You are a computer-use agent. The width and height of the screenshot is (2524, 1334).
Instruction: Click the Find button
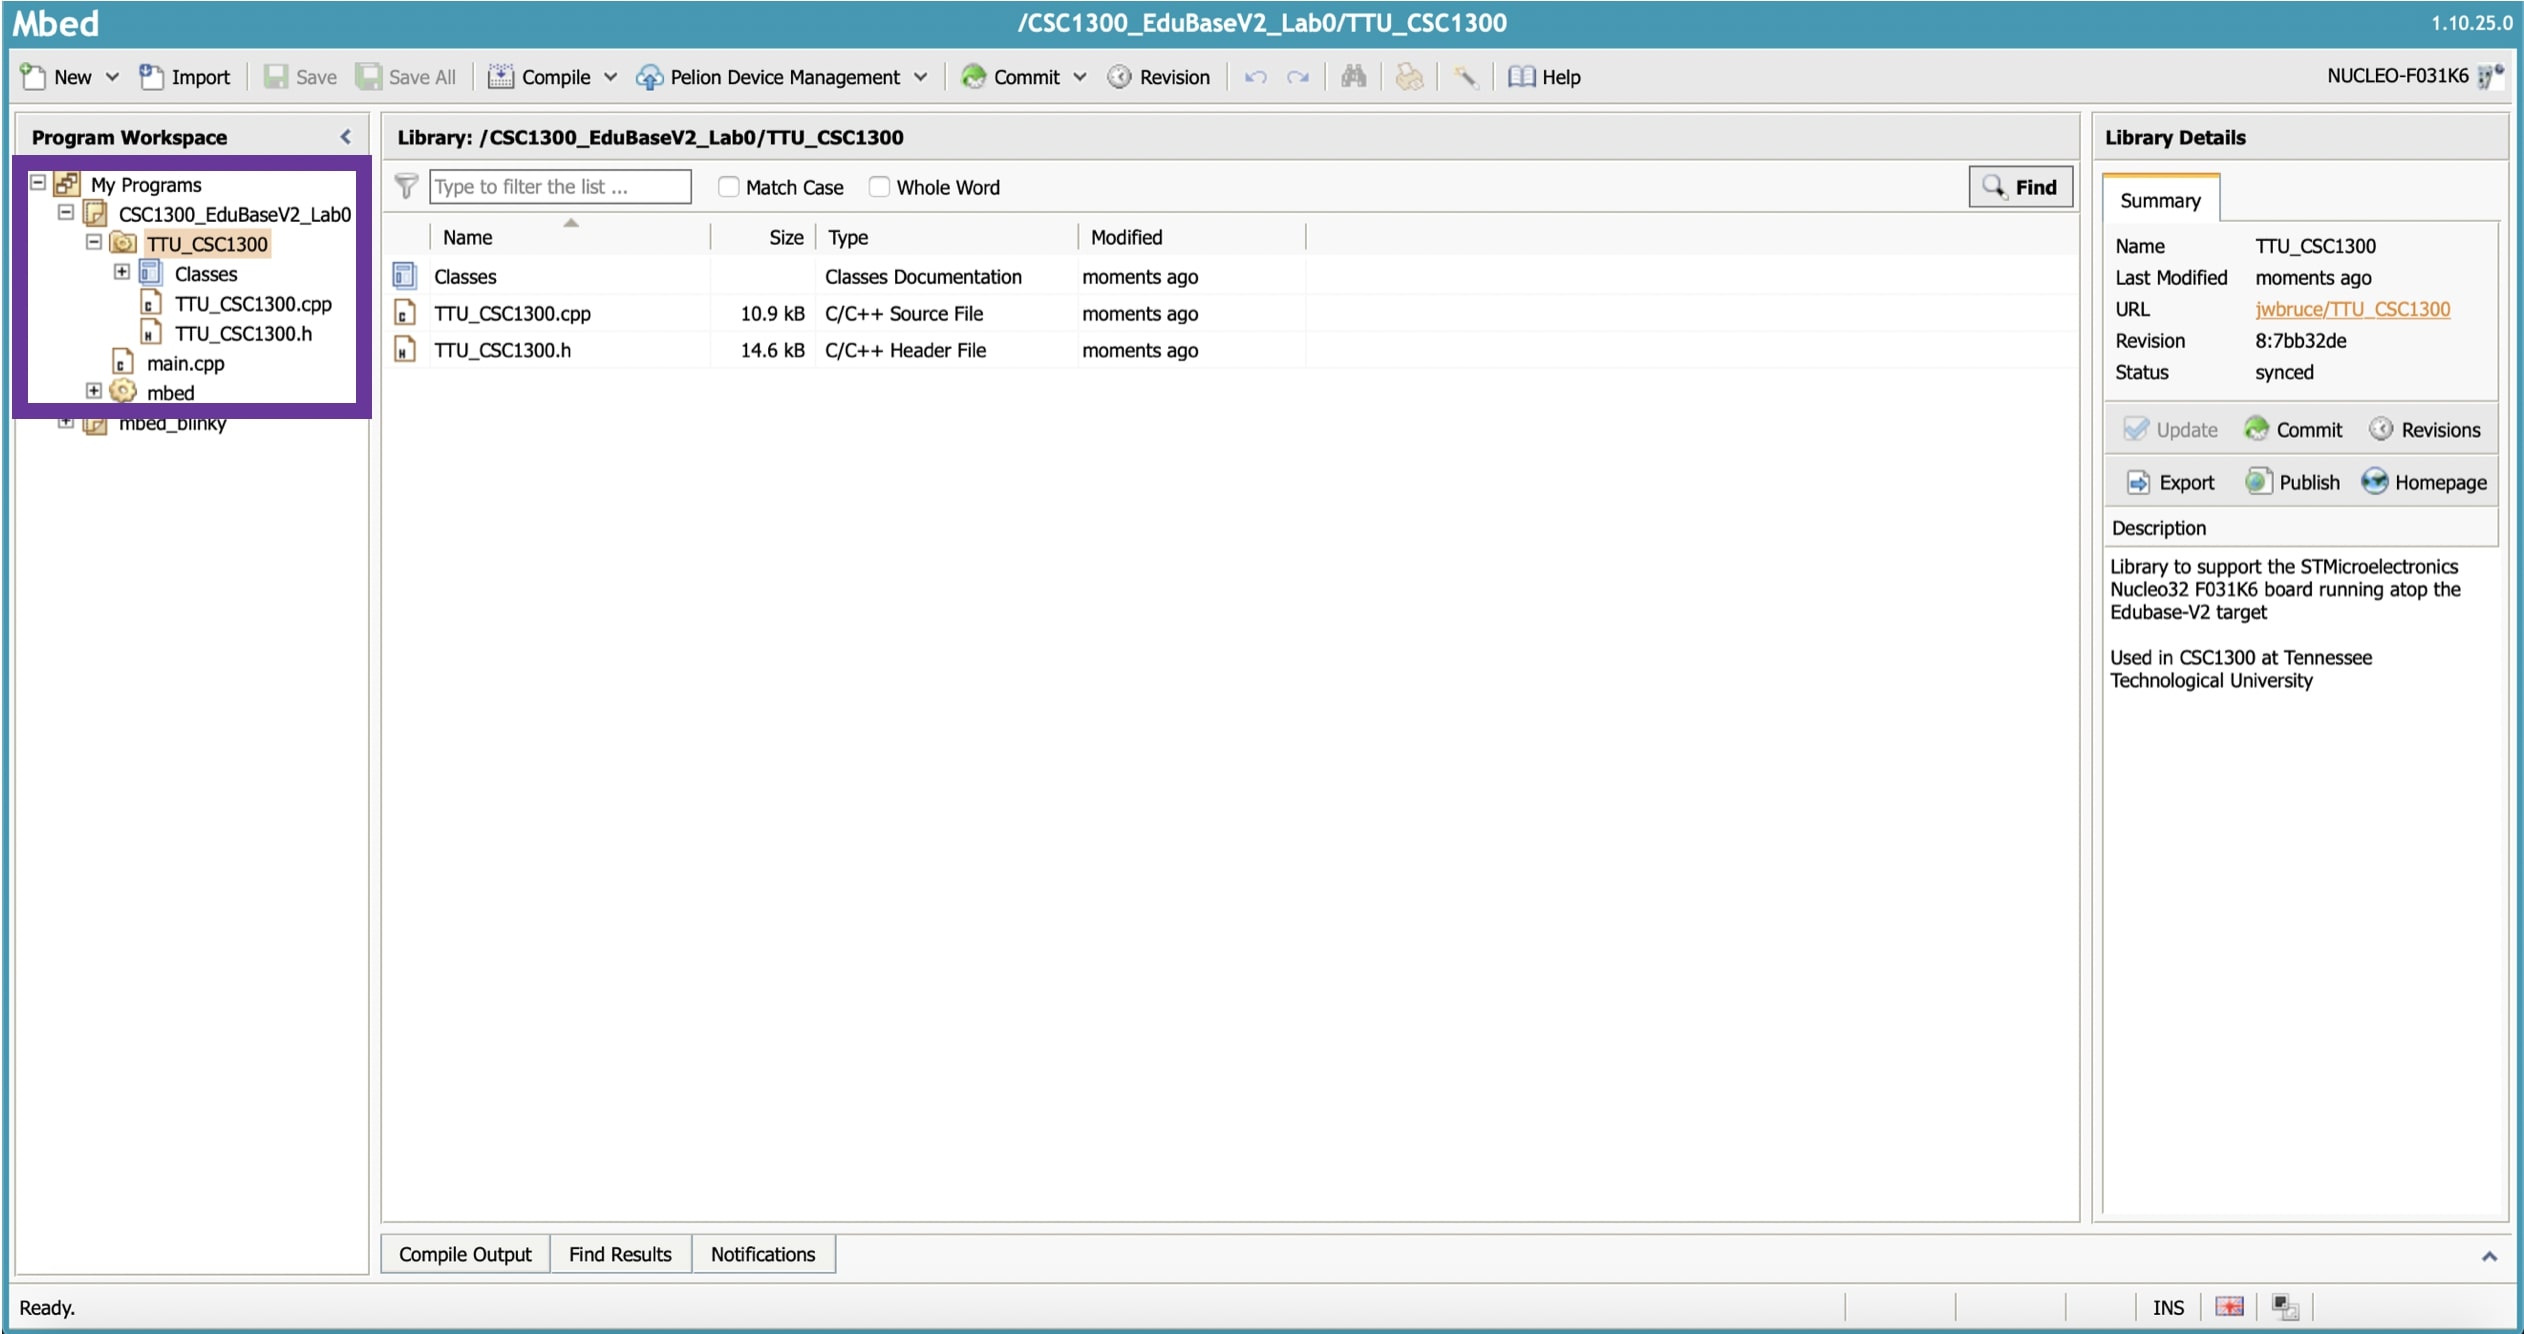point(2020,187)
